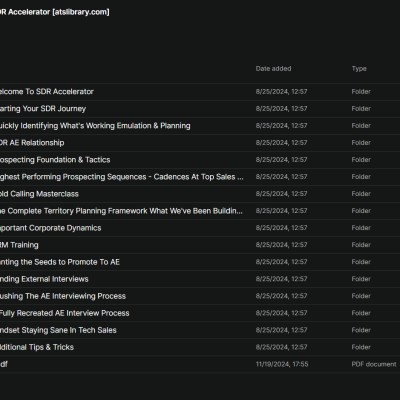Viewport: 400px width, 400px height.
Task: Open 'Fully Recreated AE Interview Process' folder
Action: tap(200, 313)
